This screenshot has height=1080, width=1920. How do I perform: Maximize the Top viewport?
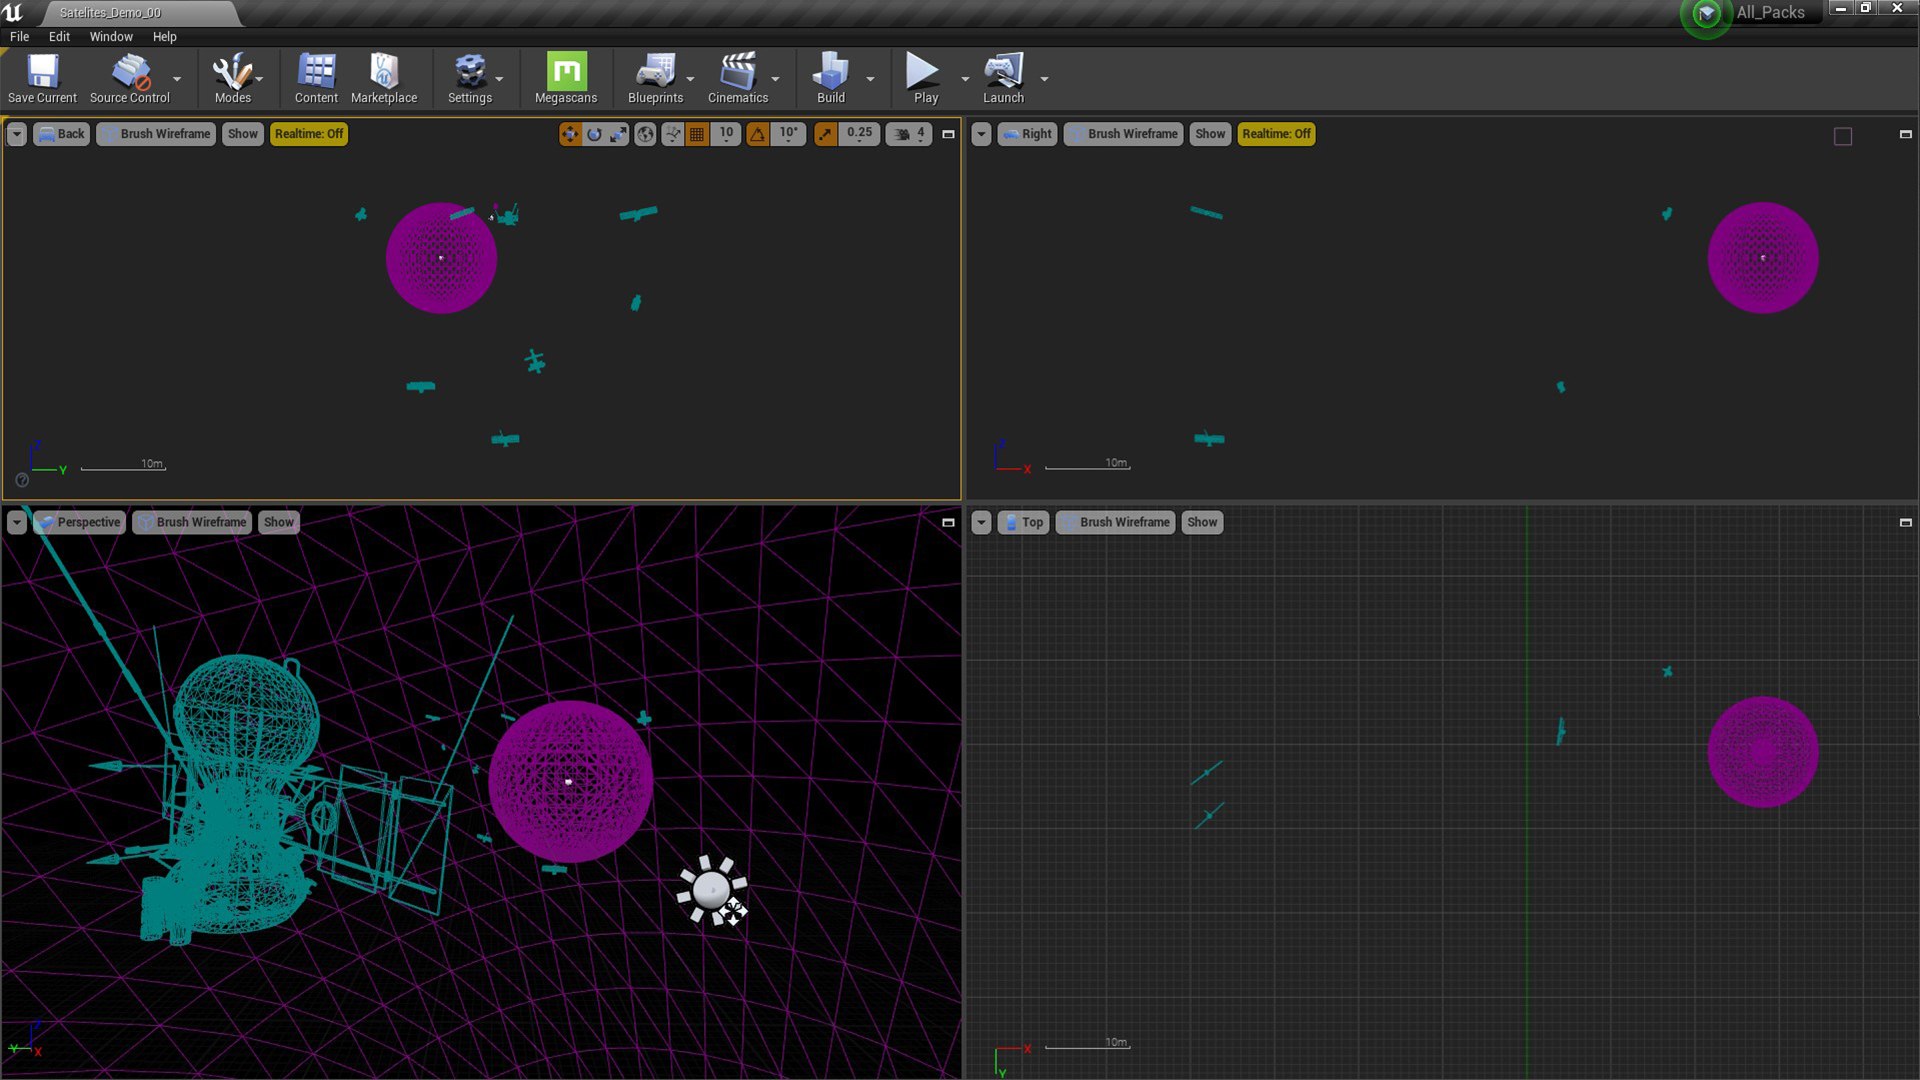pos(1905,522)
